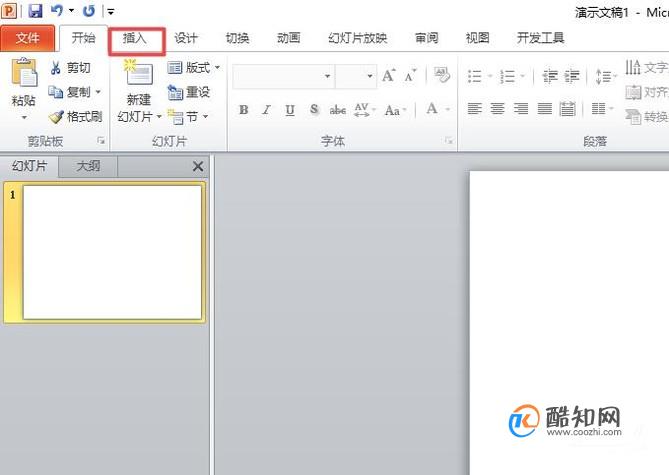Customize the Quick Access Toolbar dropdown

pos(111,12)
